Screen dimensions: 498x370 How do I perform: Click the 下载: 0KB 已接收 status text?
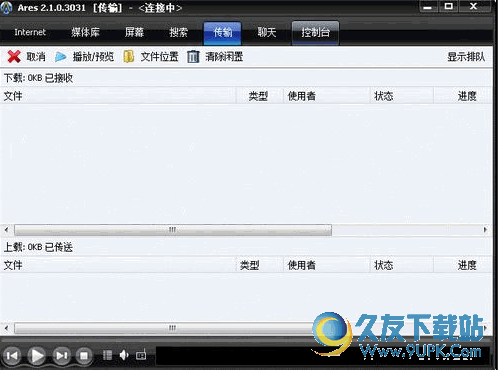[38, 78]
